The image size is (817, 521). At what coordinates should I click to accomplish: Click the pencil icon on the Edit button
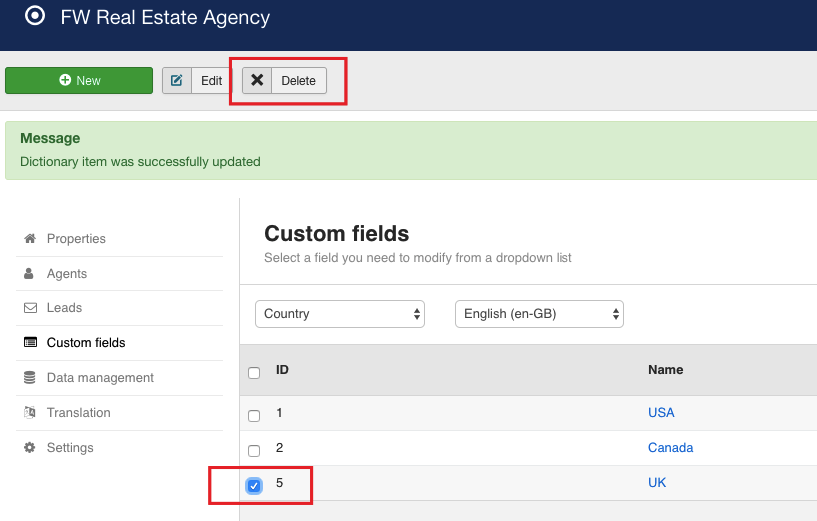pyautogui.click(x=177, y=81)
